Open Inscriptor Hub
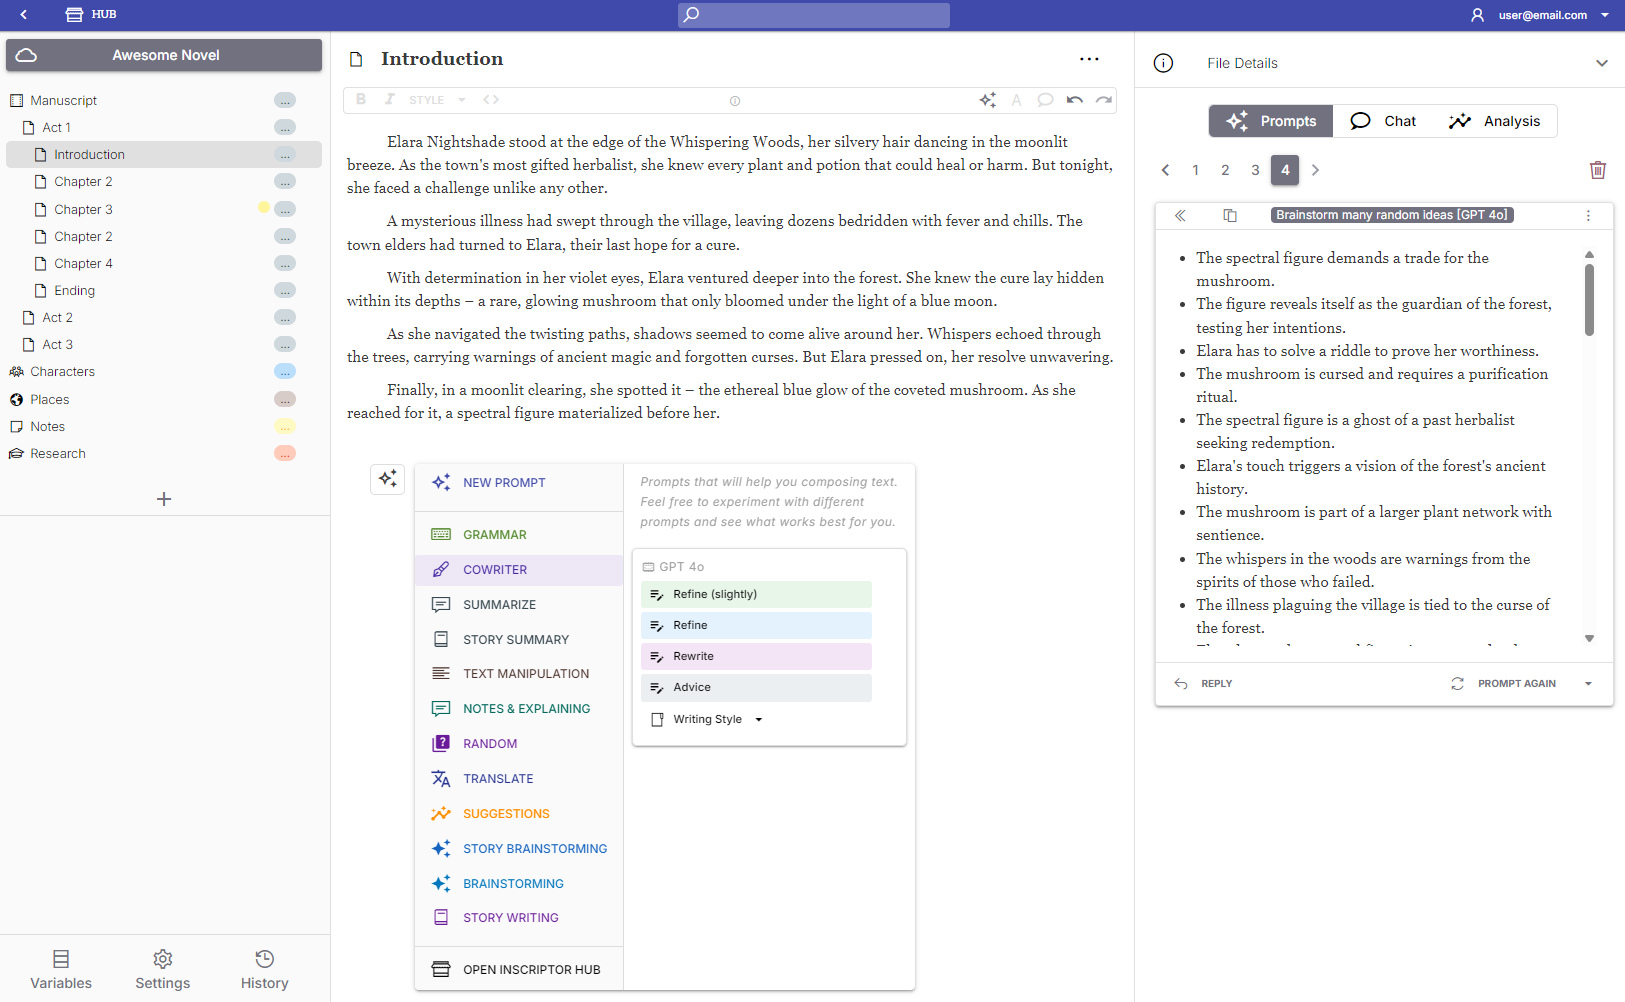Viewport: 1625px width, 1002px height. (530, 969)
